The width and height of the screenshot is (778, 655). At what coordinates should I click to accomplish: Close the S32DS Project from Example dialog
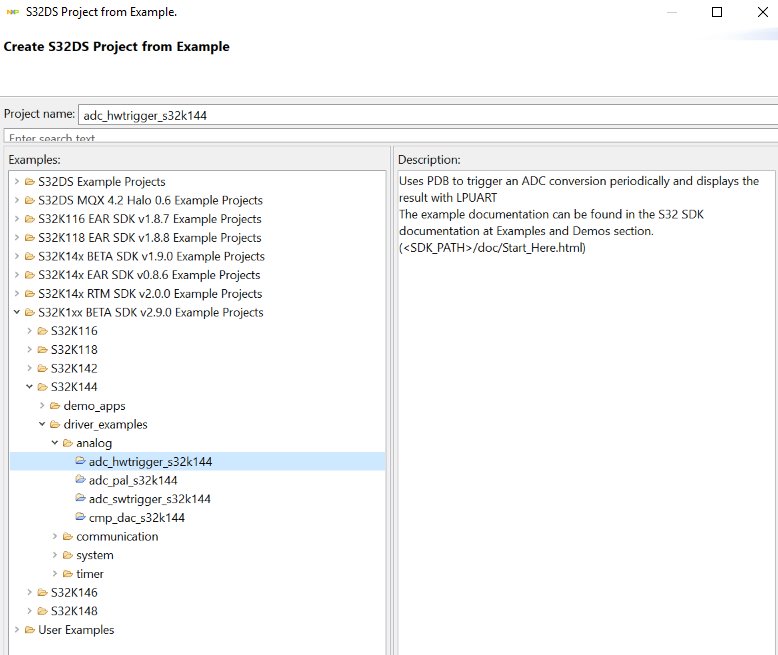763,12
